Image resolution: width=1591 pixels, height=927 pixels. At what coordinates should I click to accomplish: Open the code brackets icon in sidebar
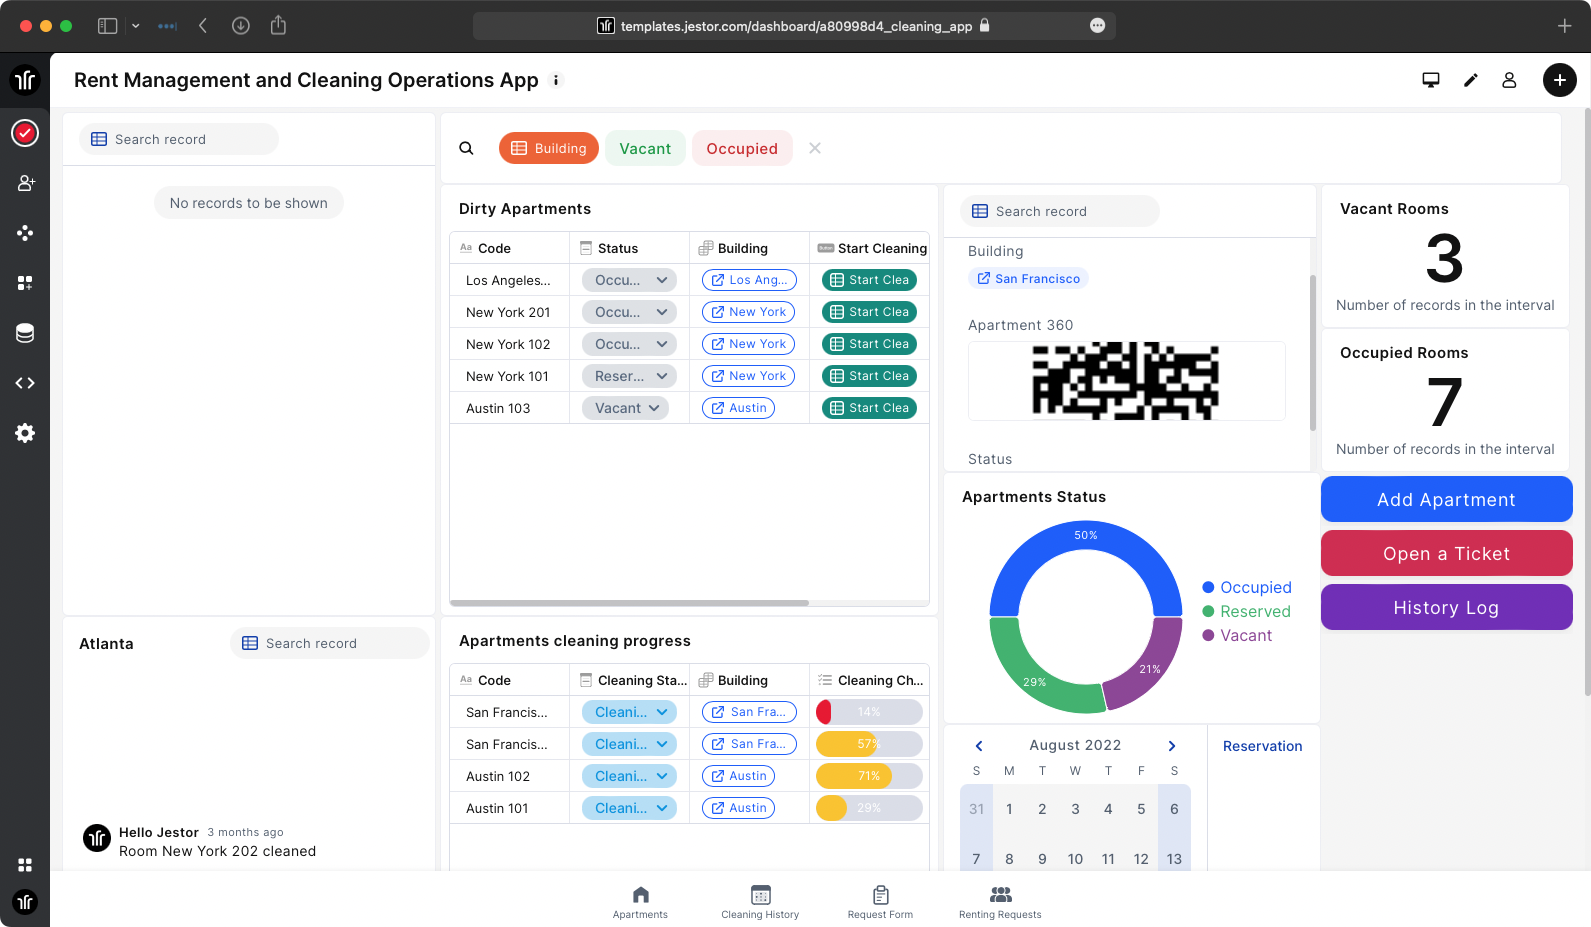click(25, 383)
